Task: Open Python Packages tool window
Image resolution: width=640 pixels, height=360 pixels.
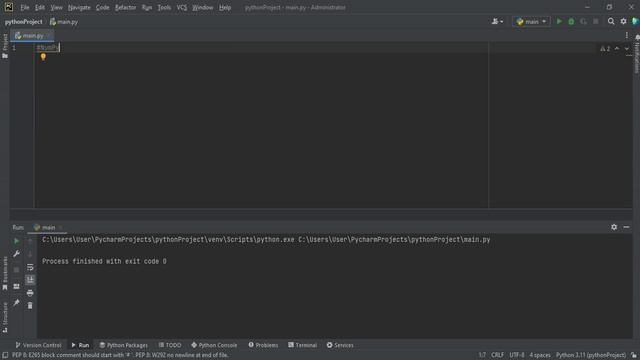Action: click(124, 345)
